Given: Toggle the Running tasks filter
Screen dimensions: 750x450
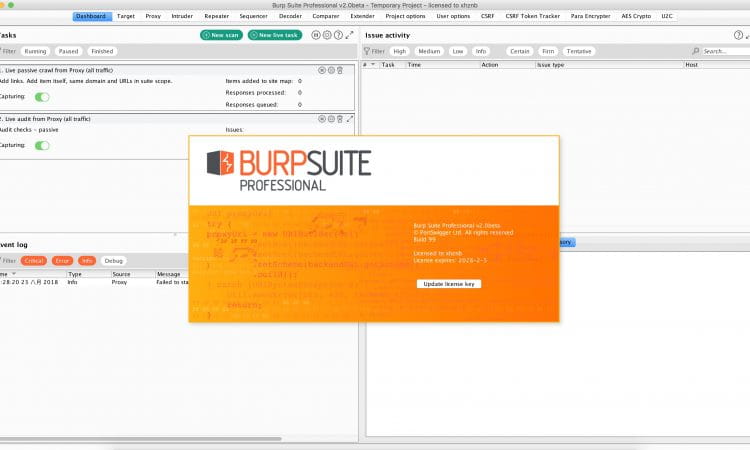Looking at the screenshot, I should point(35,51).
